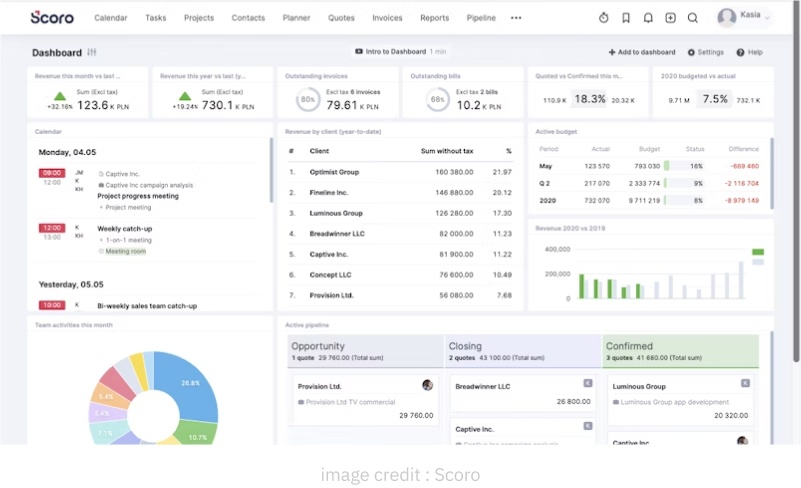Open the Project progress meeting event

(138, 196)
